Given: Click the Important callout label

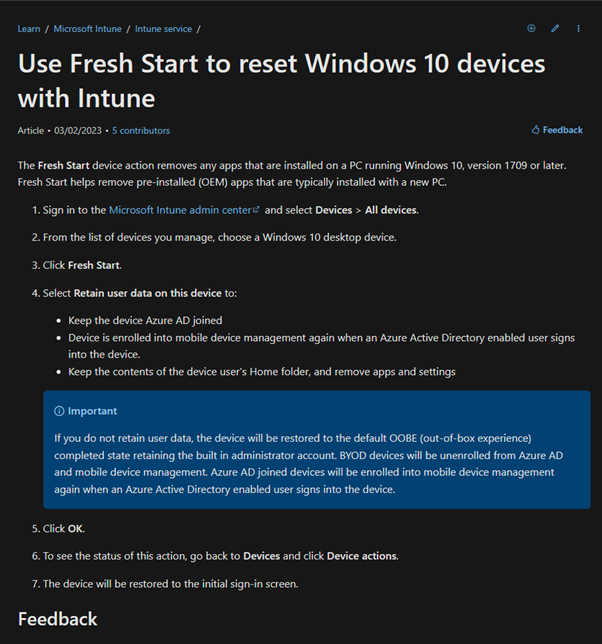Looking at the screenshot, I should (92, 411).
